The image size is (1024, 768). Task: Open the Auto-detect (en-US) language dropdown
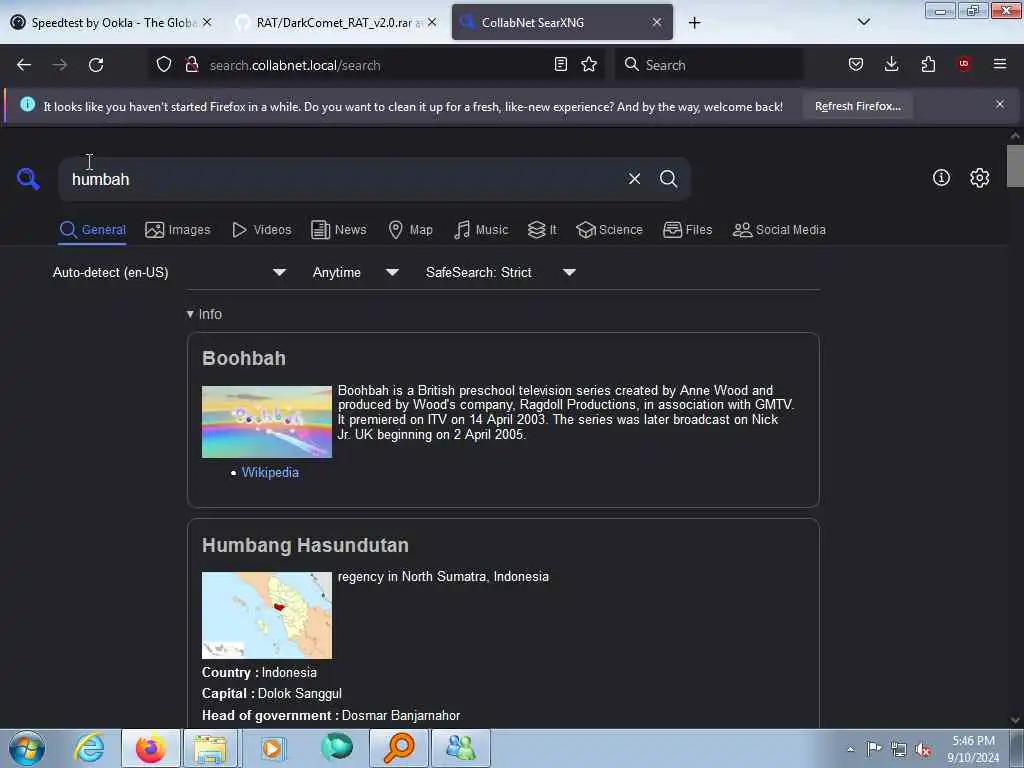click(168, 272)
